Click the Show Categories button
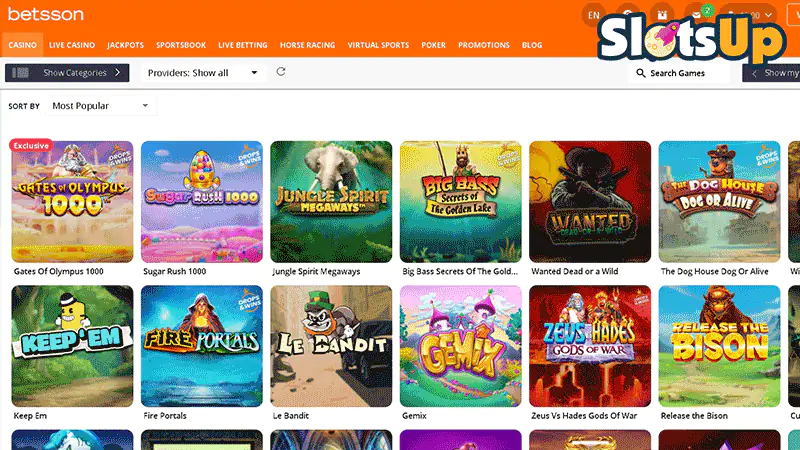 click(x=67, y=73)
